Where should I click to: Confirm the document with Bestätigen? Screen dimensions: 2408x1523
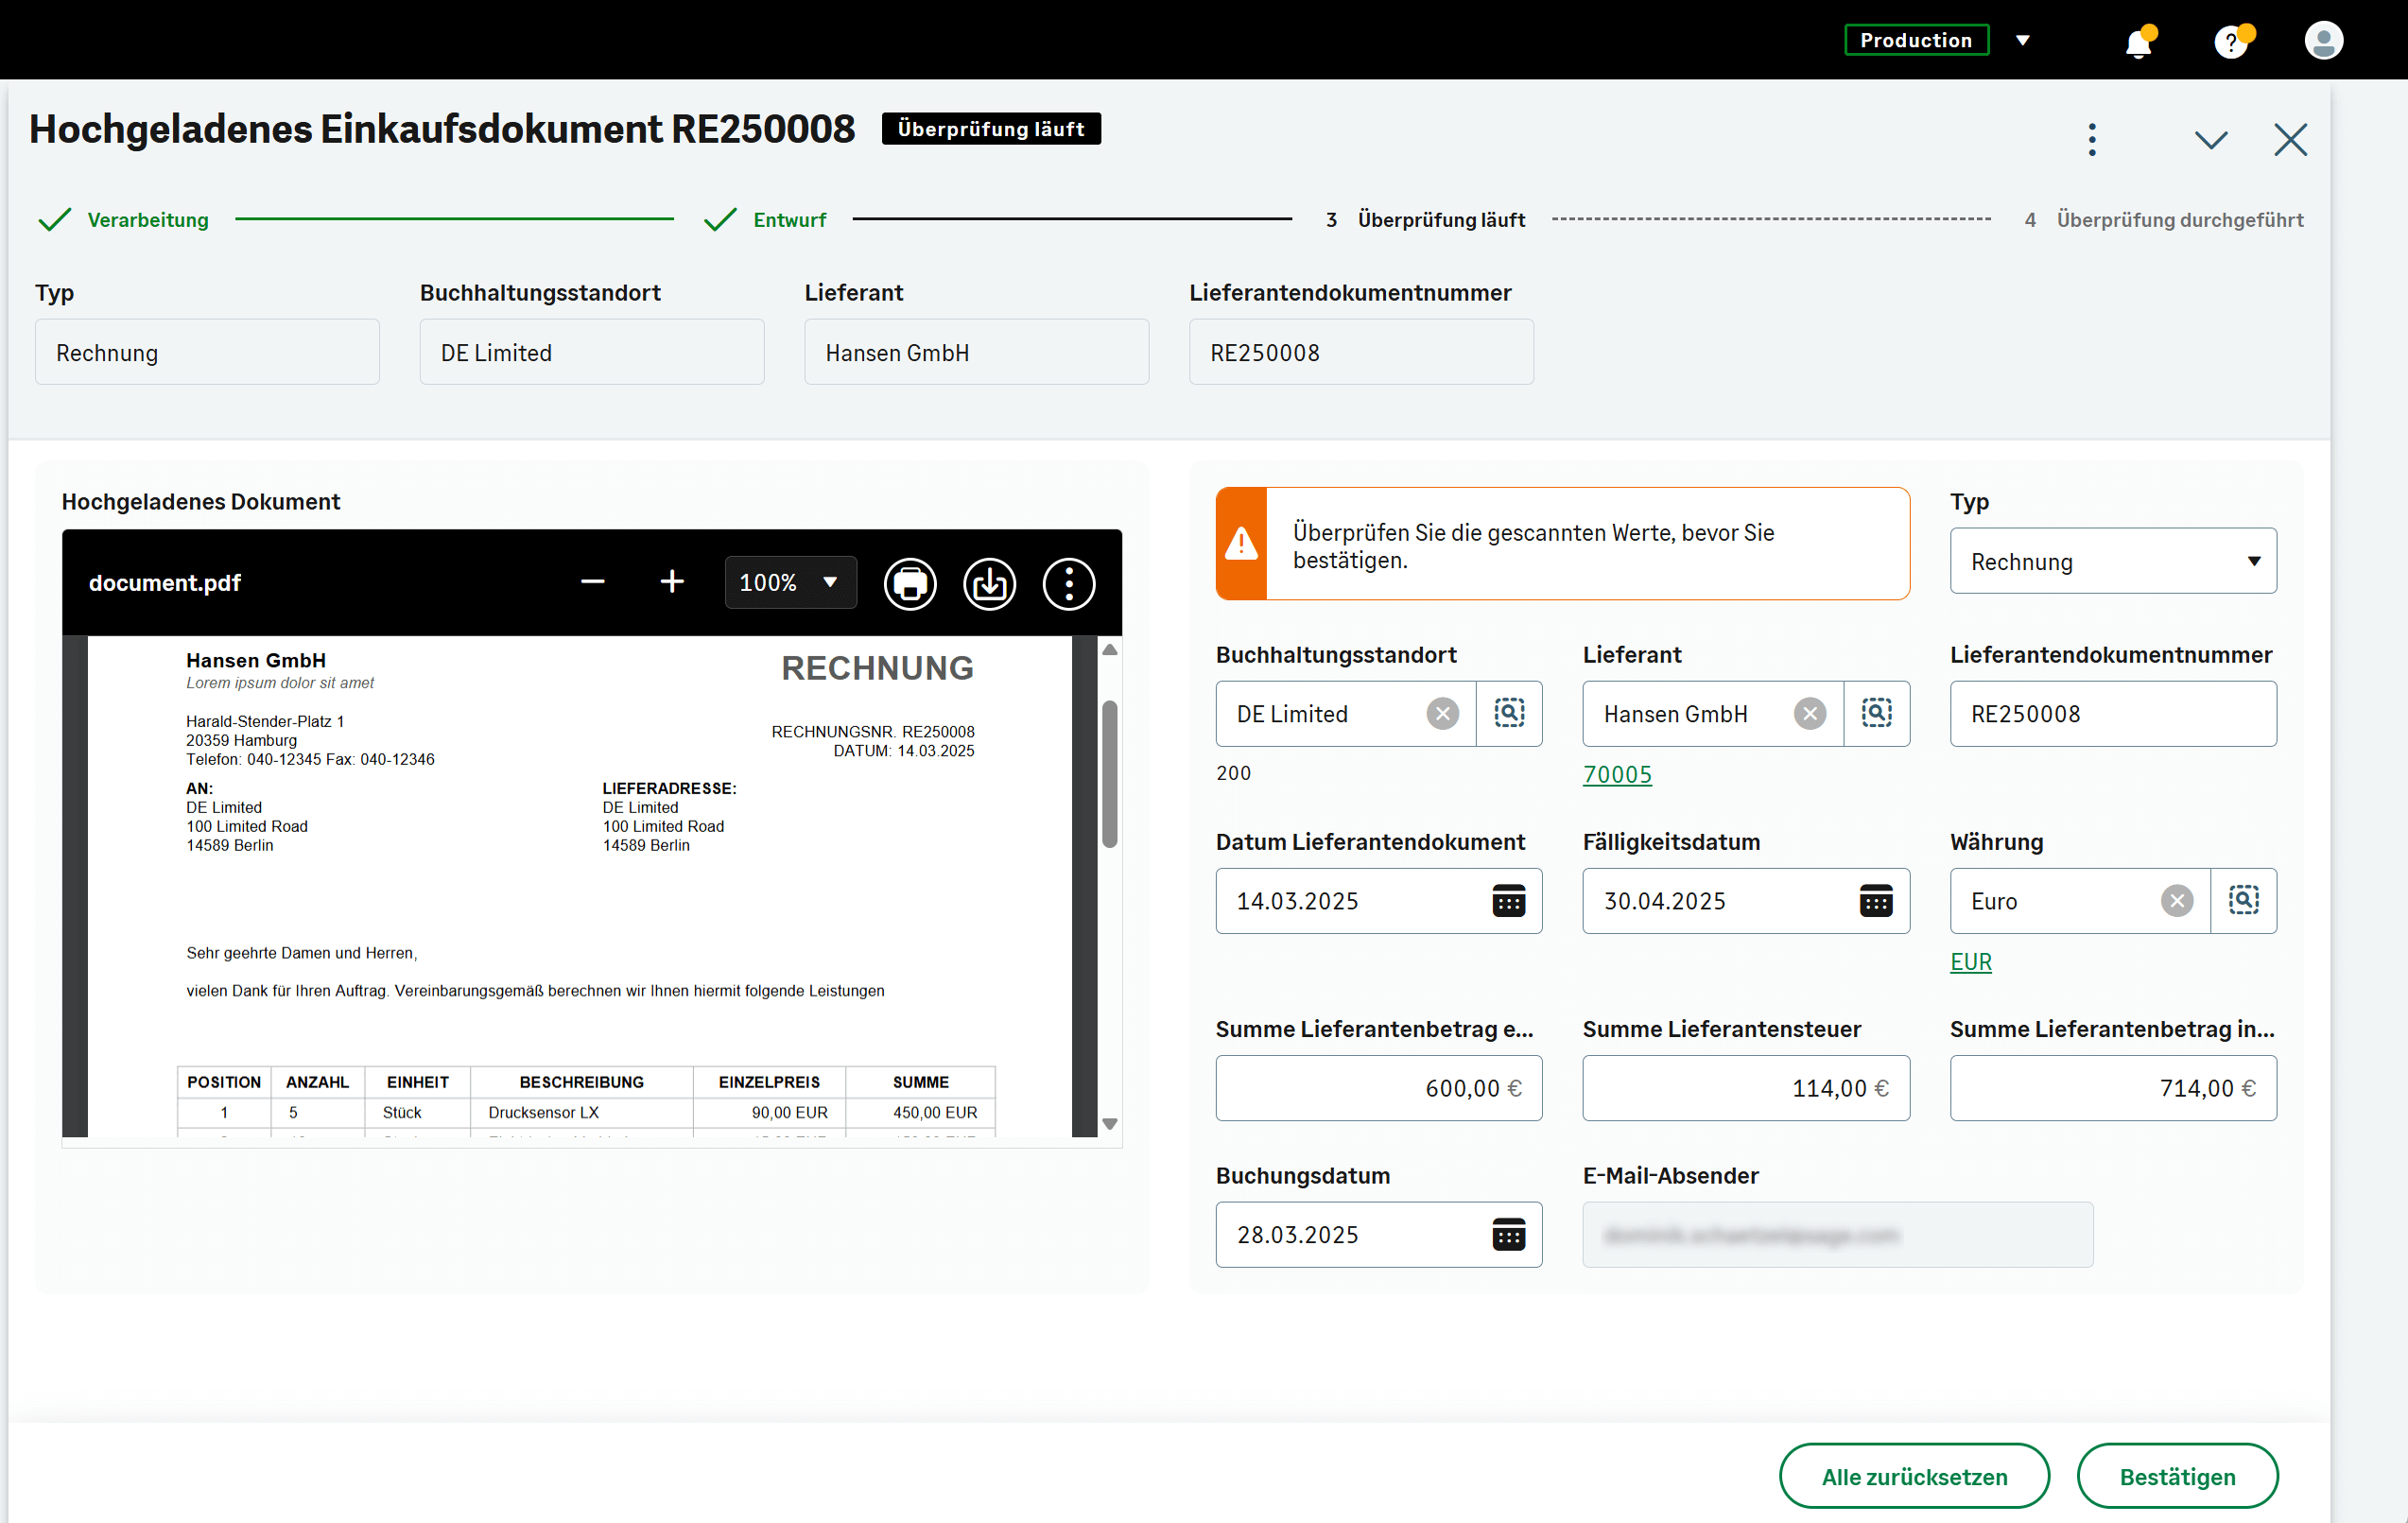coord(2178,1476)
